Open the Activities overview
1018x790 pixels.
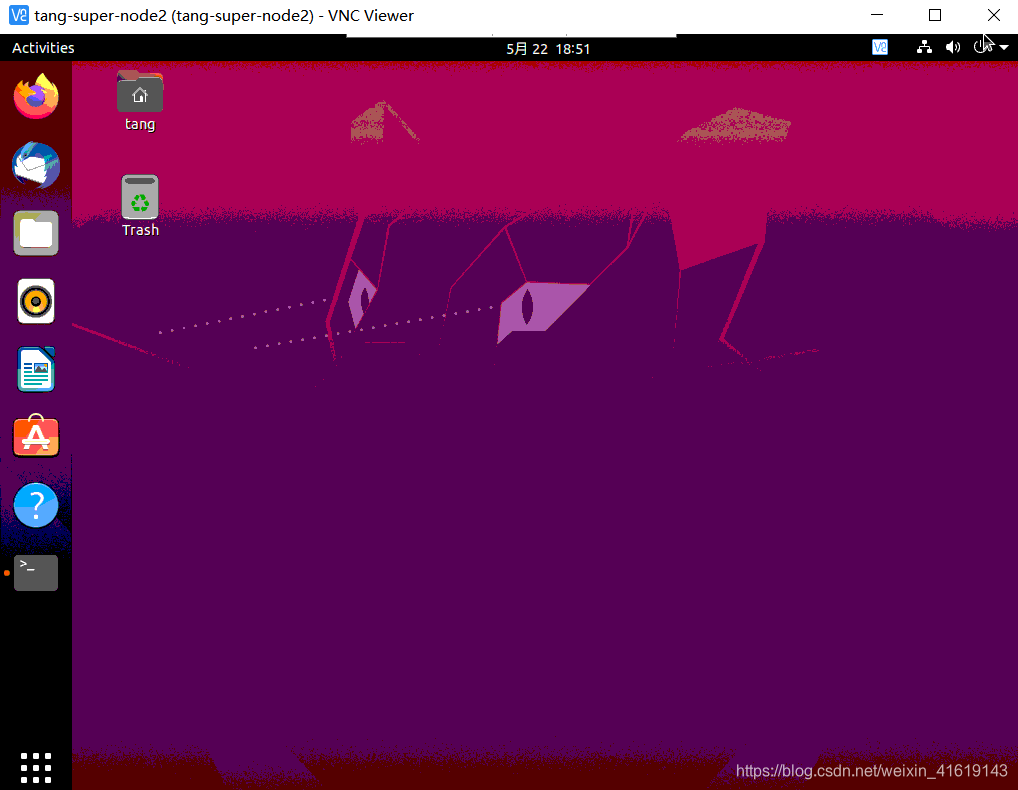43,48
